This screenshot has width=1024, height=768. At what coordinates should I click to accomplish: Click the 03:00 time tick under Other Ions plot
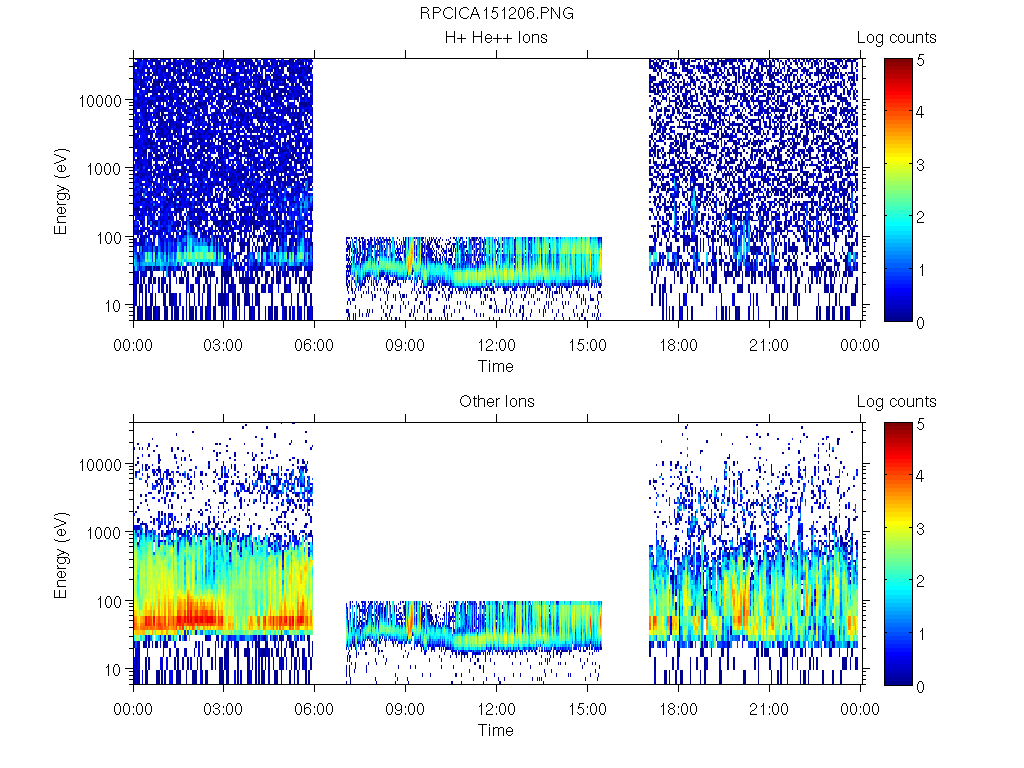[x=223, y=709]
